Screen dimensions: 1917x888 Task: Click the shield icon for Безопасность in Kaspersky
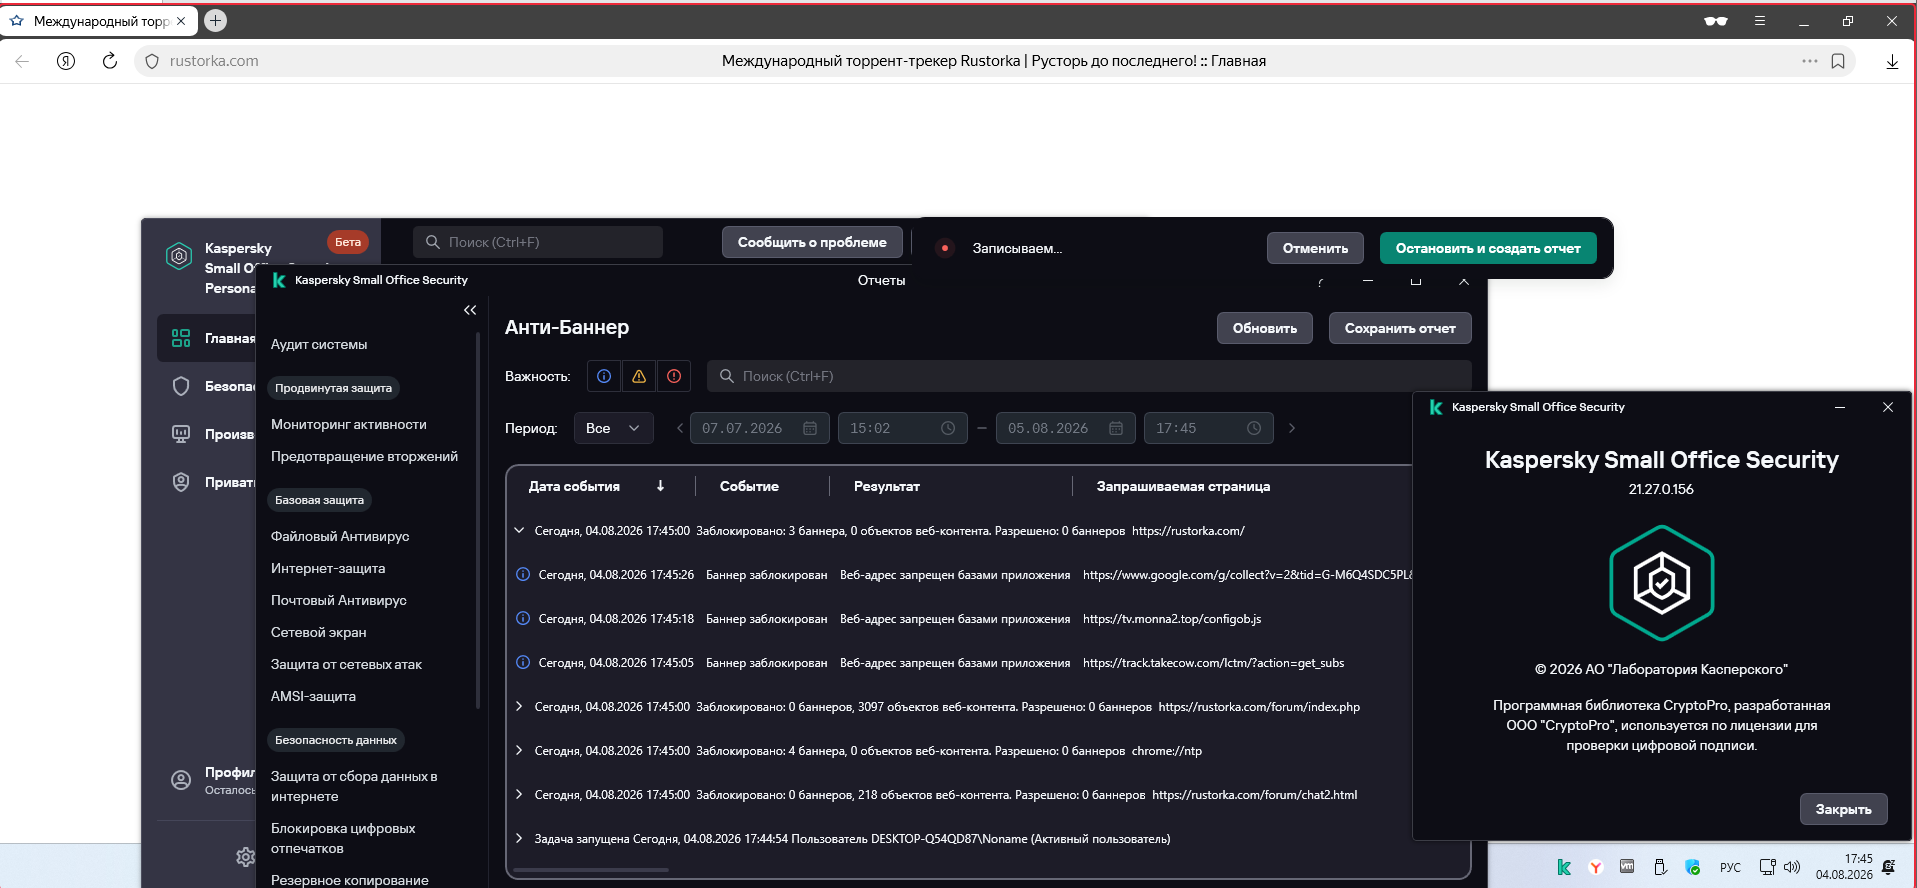tap(181, 386)
